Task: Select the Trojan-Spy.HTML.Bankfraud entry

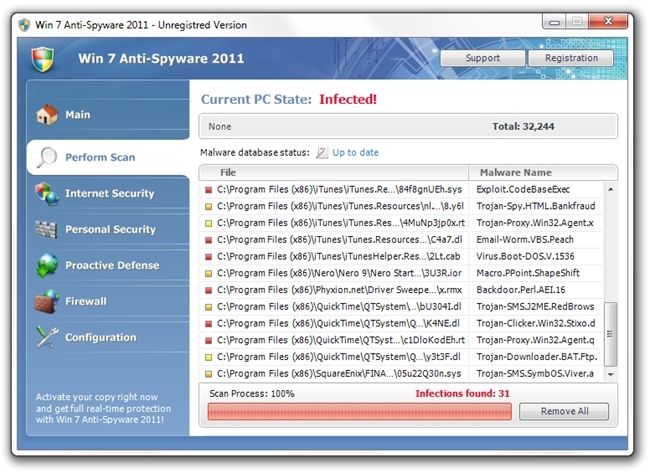Action: (536, 206)
